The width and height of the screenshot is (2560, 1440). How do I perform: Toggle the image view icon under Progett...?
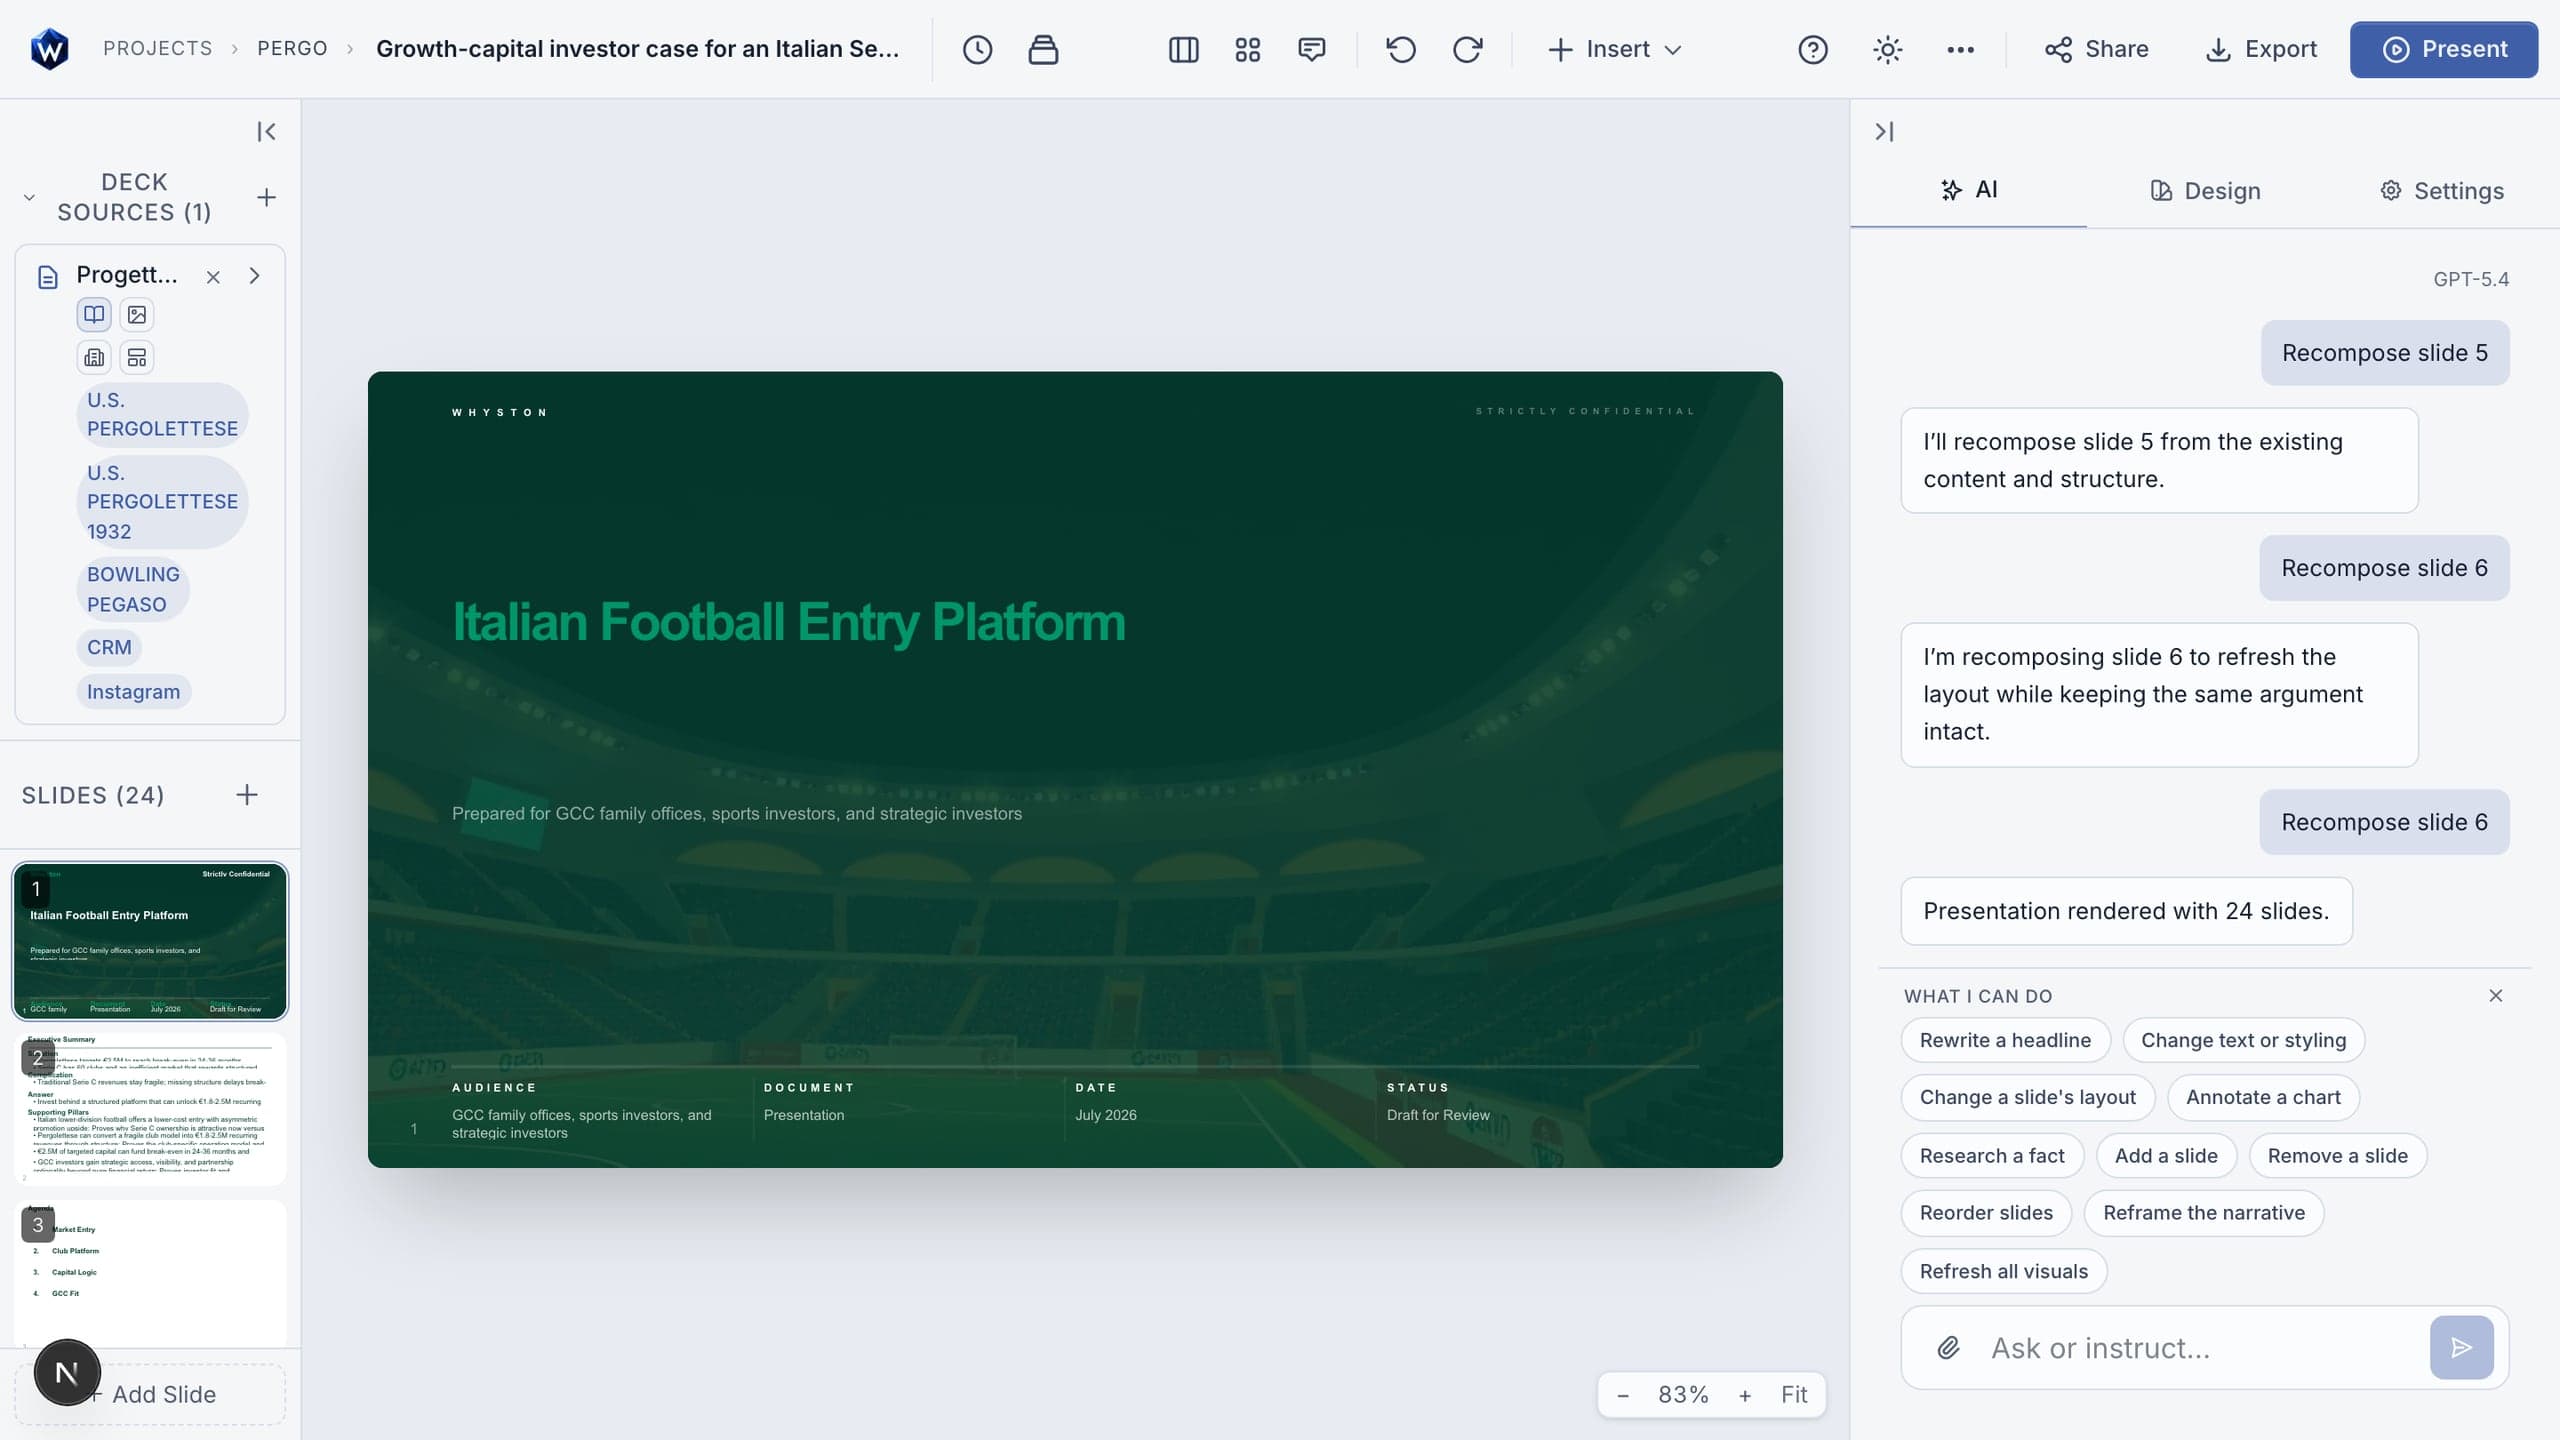coord(137,314)
